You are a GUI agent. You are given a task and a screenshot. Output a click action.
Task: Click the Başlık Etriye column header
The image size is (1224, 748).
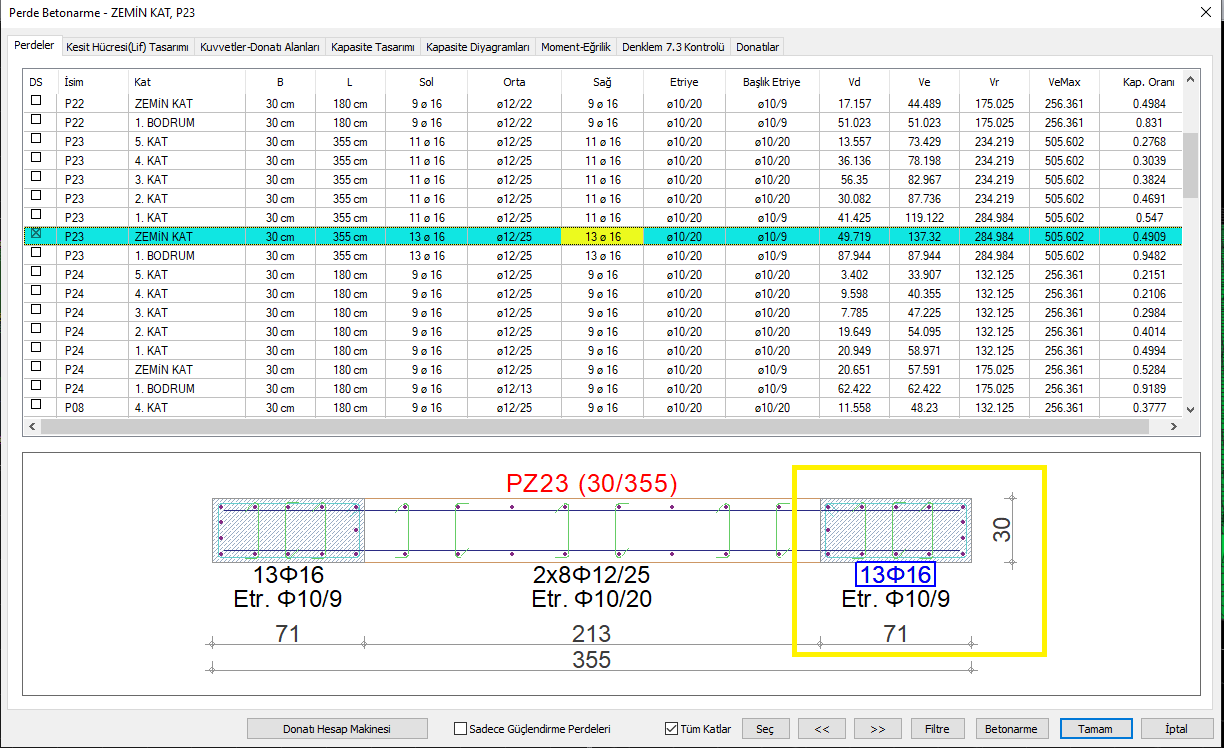774,82
